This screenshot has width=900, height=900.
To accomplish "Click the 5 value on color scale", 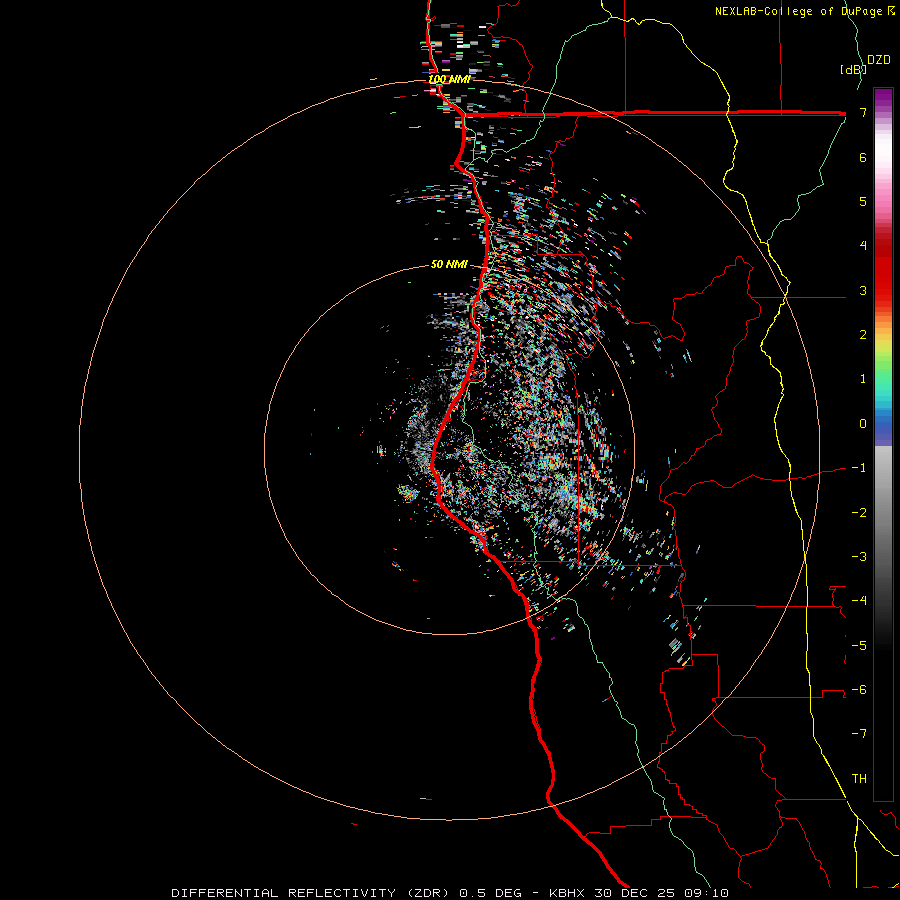I will tap(863, 201).
